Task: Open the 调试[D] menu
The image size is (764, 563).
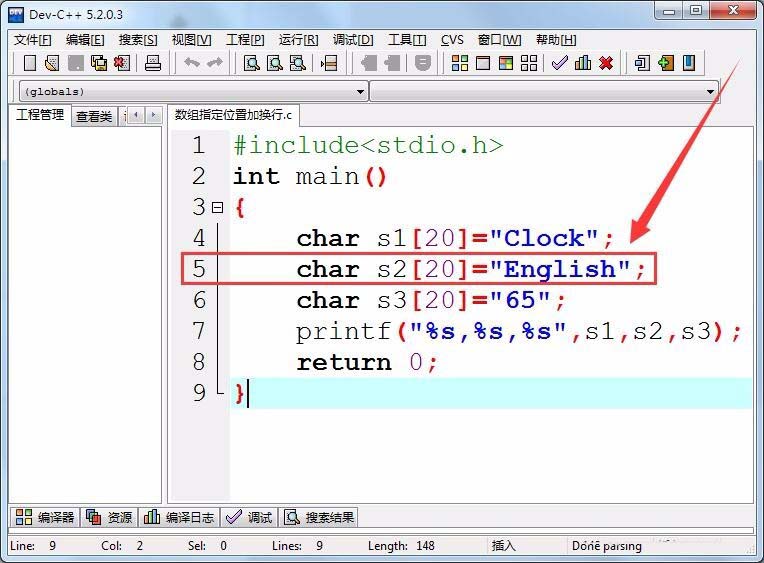Action: coord(353,39)
